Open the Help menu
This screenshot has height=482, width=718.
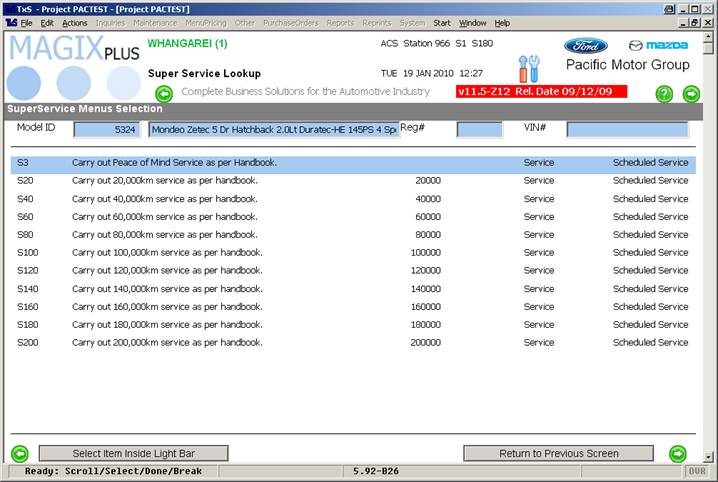point(502,22)
